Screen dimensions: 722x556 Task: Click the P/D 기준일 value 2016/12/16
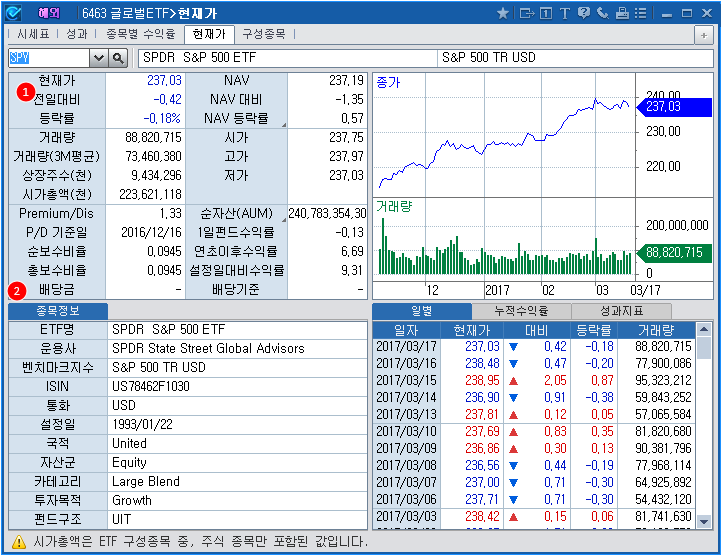[x=151, y=232]
